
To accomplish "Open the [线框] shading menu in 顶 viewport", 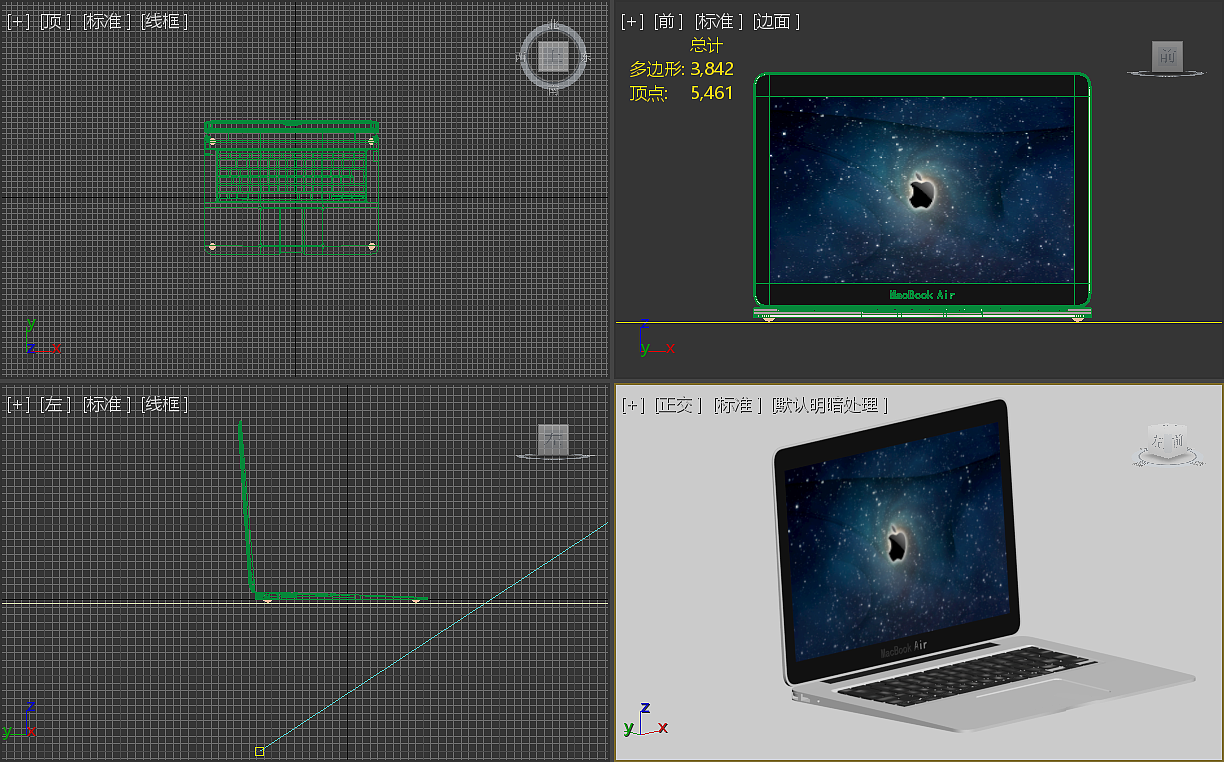I will coord(164,21).
